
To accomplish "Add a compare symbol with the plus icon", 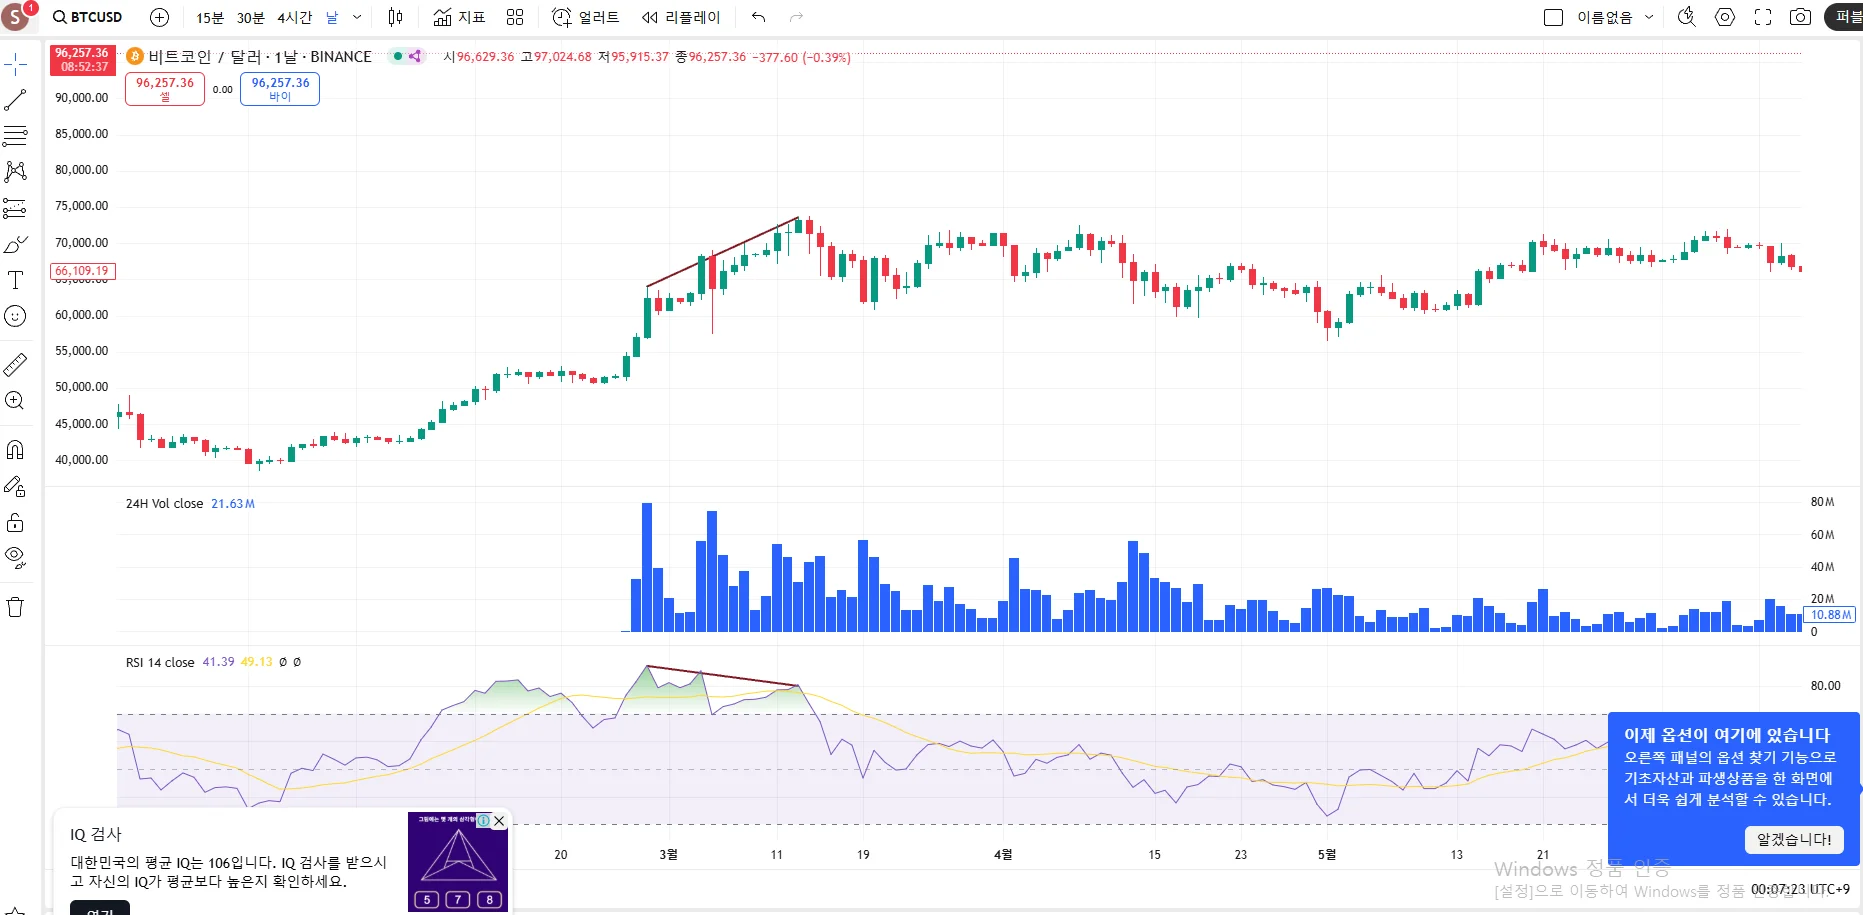I will point(159,17).
